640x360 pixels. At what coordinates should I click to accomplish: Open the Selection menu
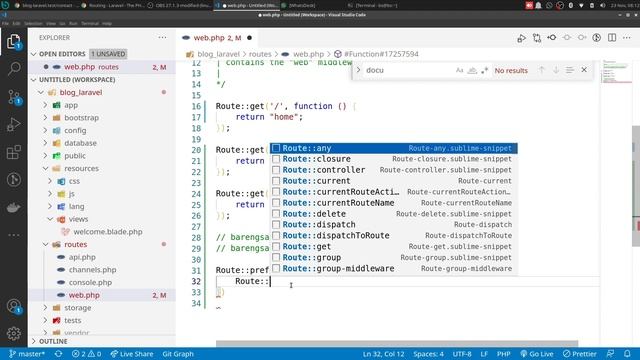[33, 24]
